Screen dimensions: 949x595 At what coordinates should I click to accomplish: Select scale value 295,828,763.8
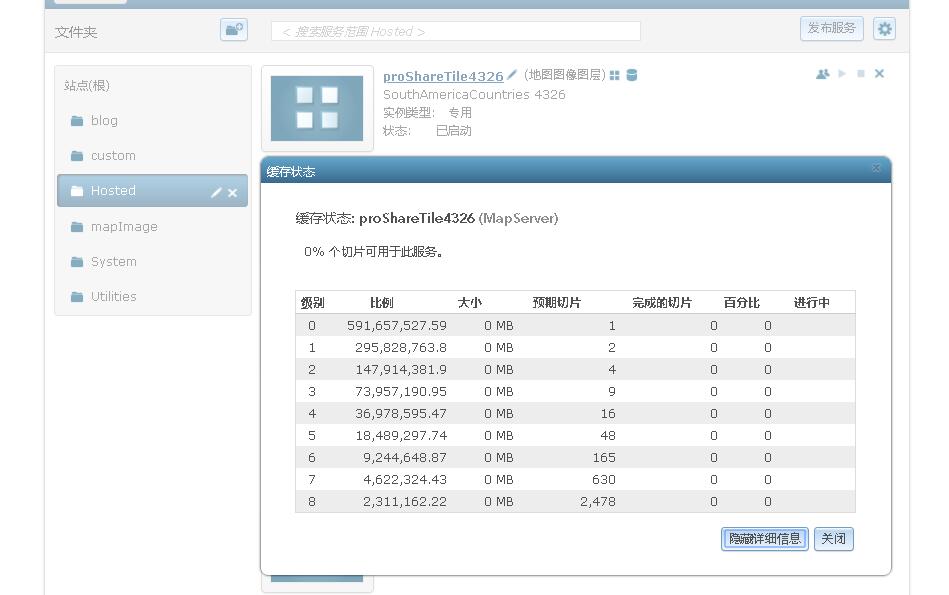coord(401,347)
